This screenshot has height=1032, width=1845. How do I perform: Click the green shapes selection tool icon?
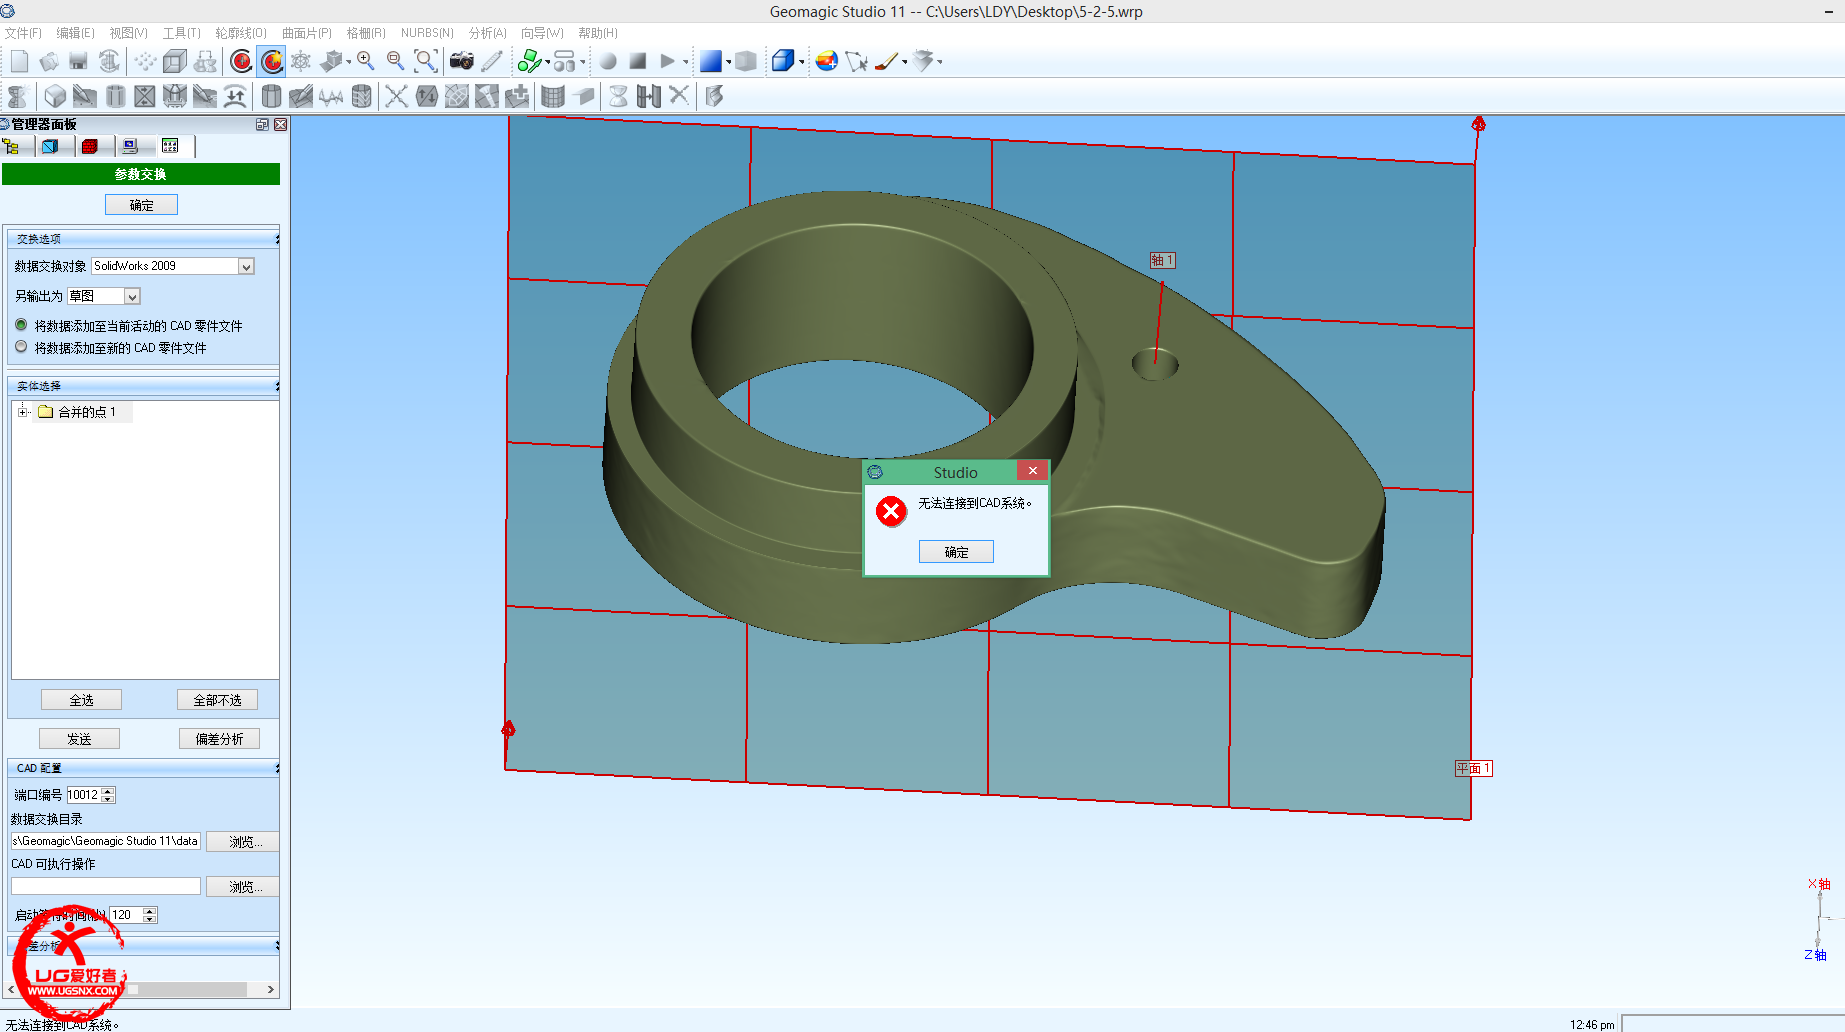tap(528, 61)
